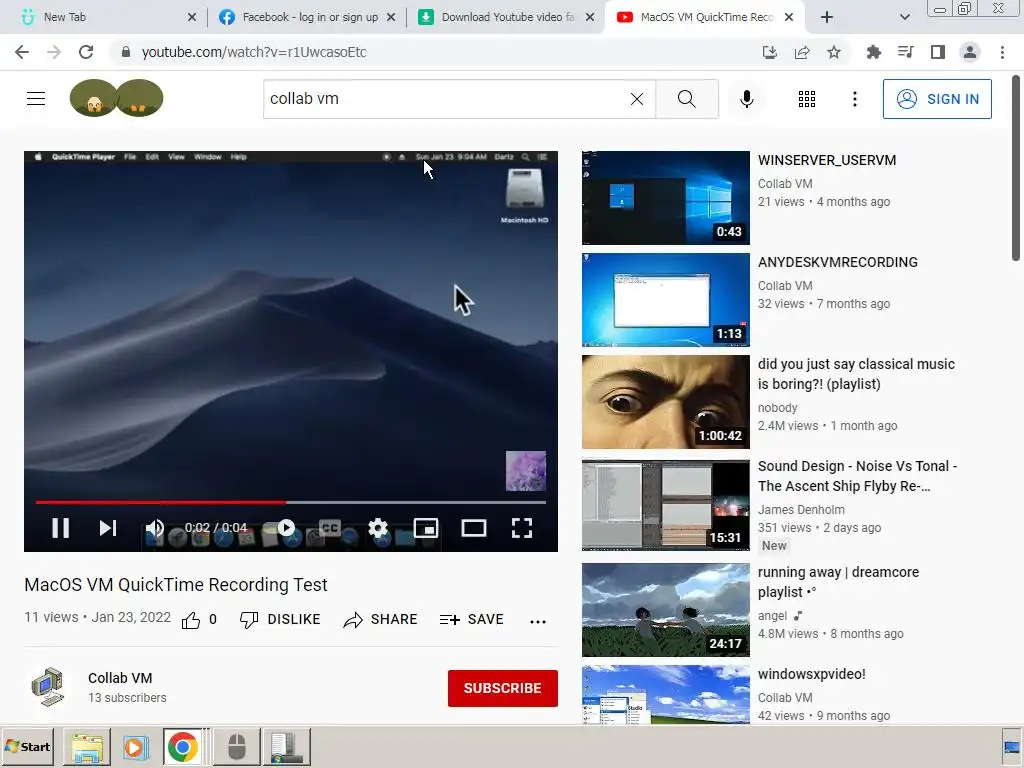Image resolution: width=1024 pixels, height=768 pixels.
Task: Open the ANYDESKVMRECORDING video title
Action: [837, 262]
